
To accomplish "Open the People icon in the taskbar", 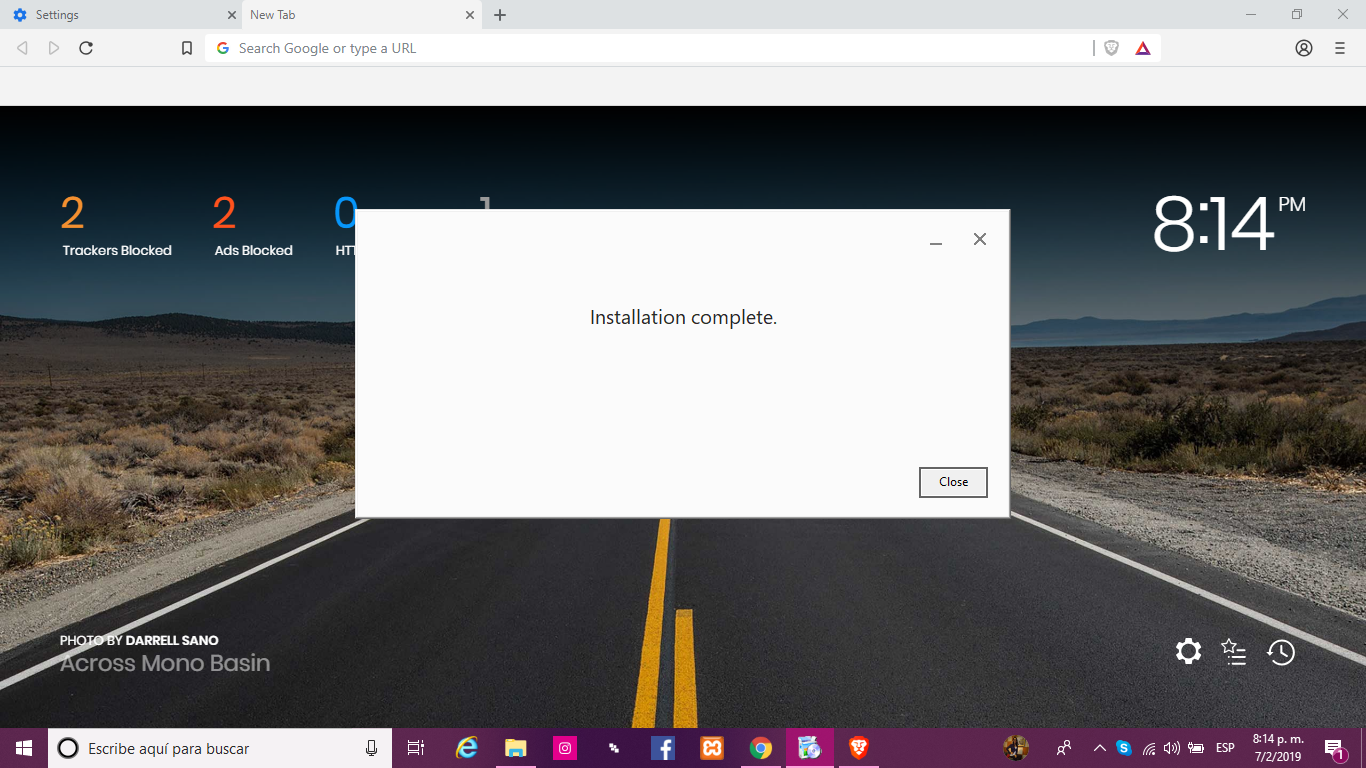I will (1064, 748).
